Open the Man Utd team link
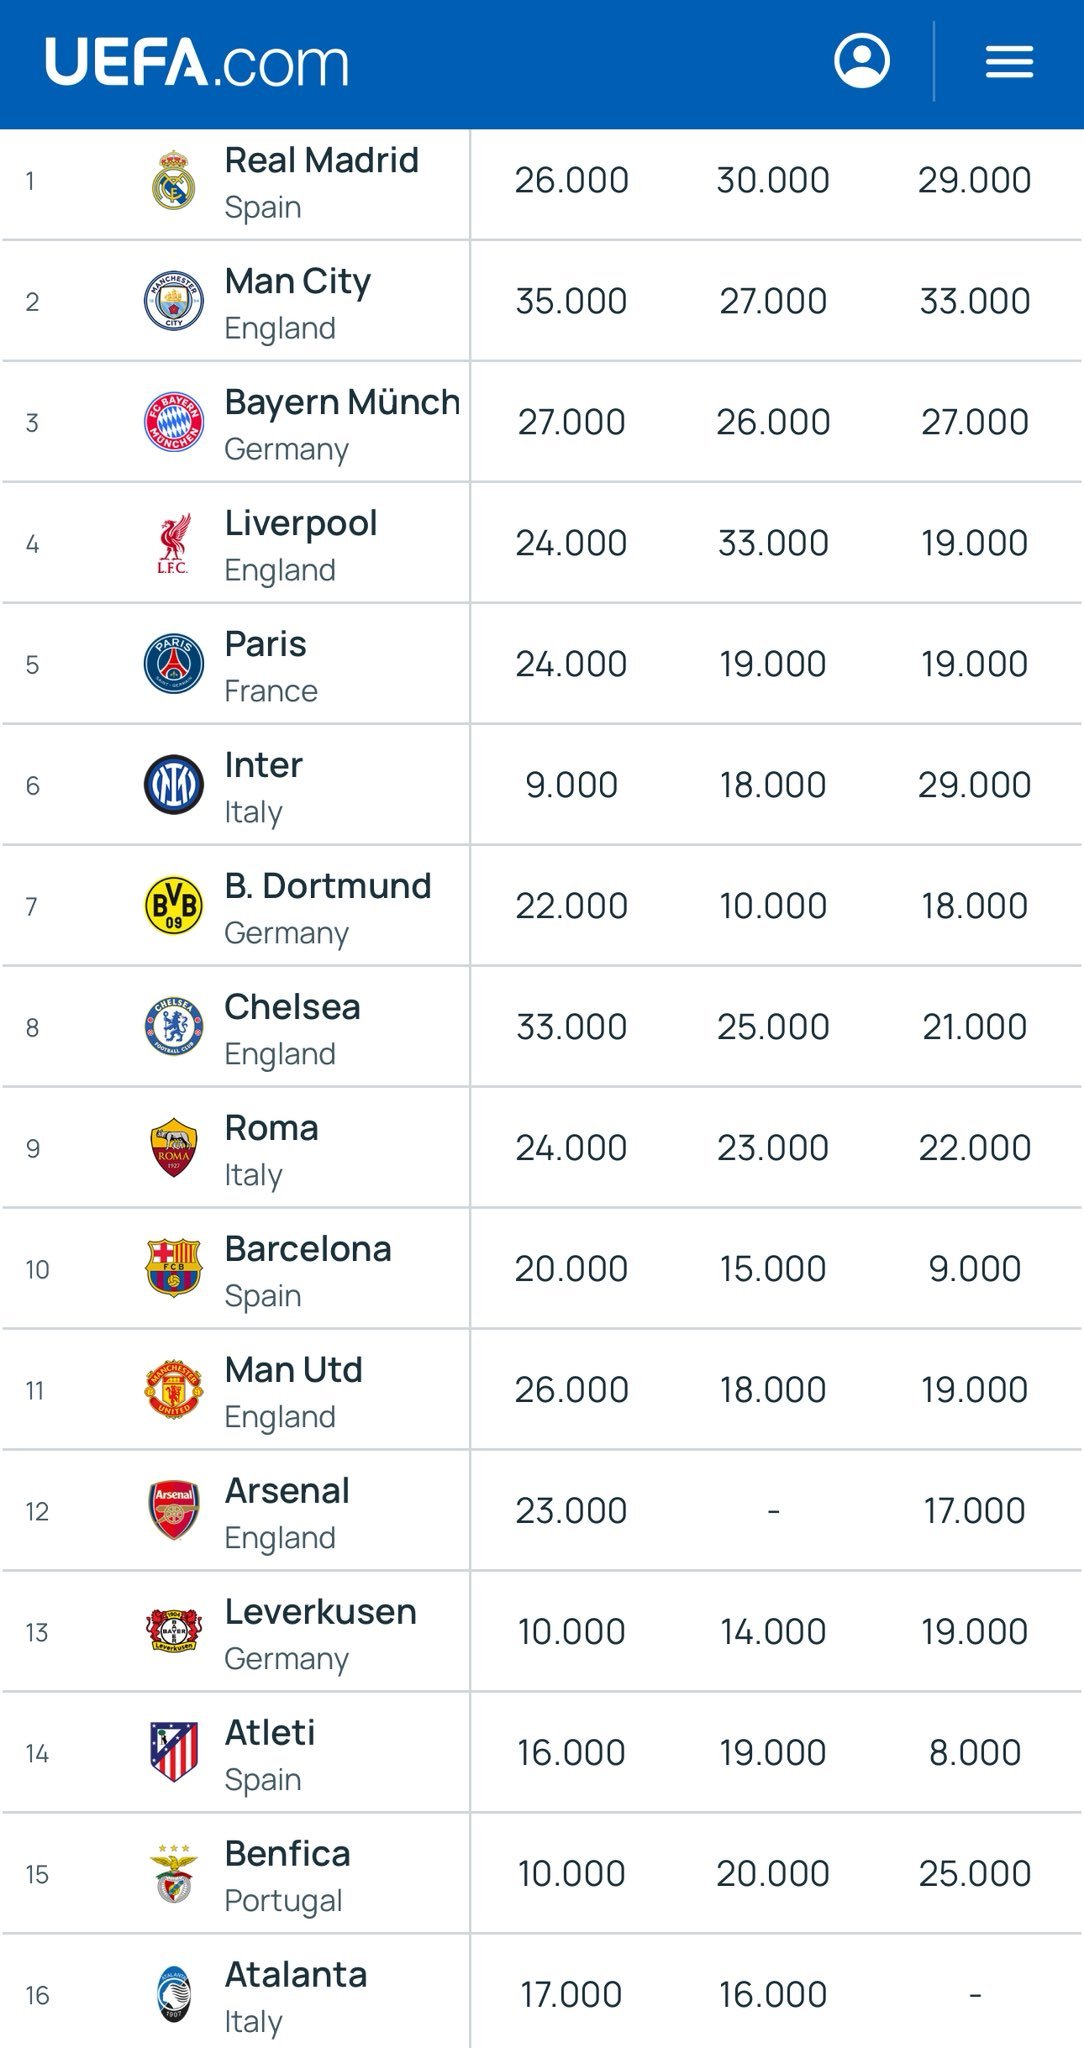Screen dimensions: 1084x2048 click(x=294, y=1370)
